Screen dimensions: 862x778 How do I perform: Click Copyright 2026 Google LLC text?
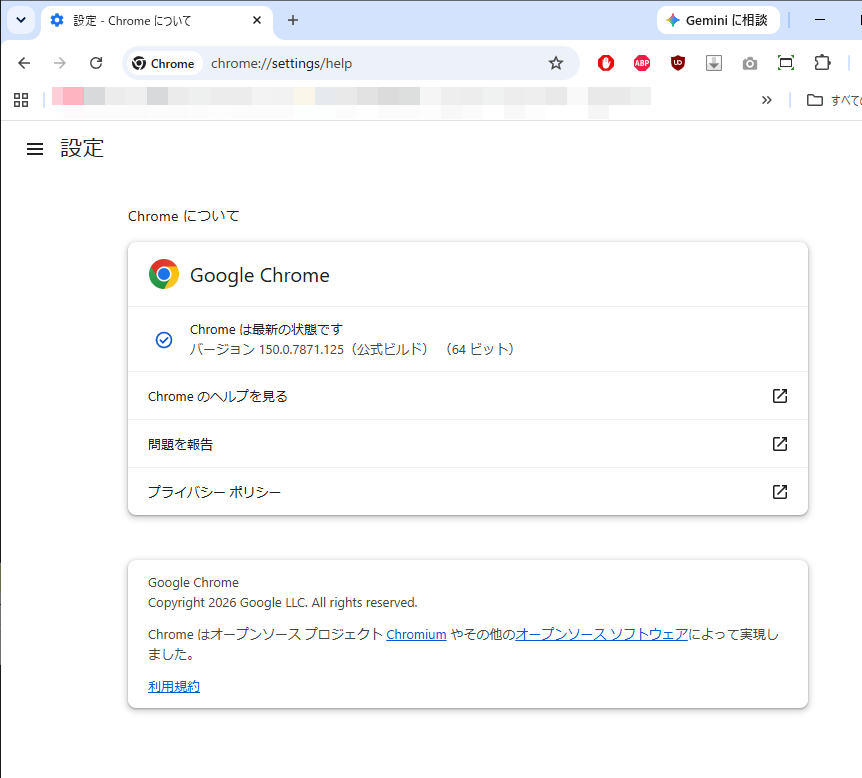click(283, 603)
